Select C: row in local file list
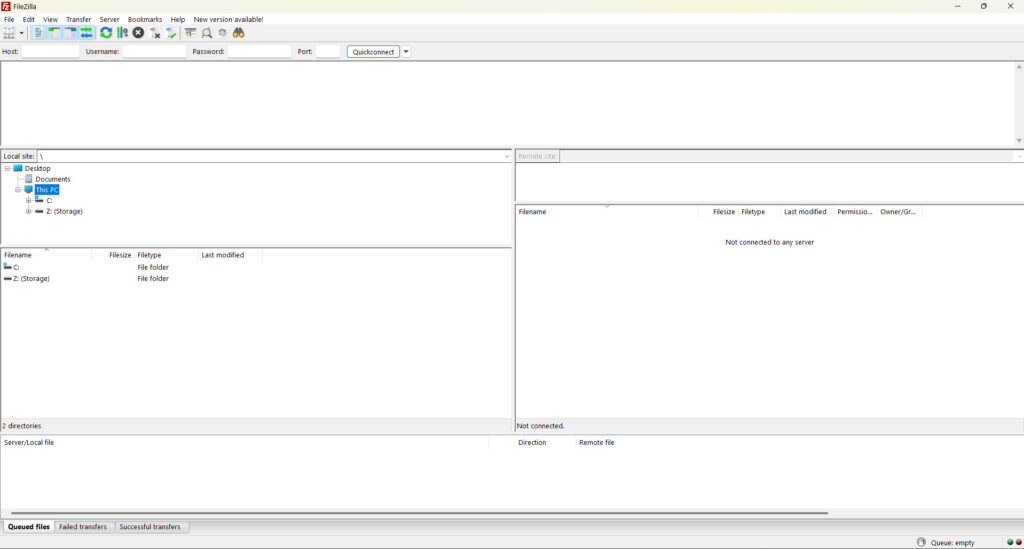The width and height of the screenshot is (1024, 549). tap(132, 267)
